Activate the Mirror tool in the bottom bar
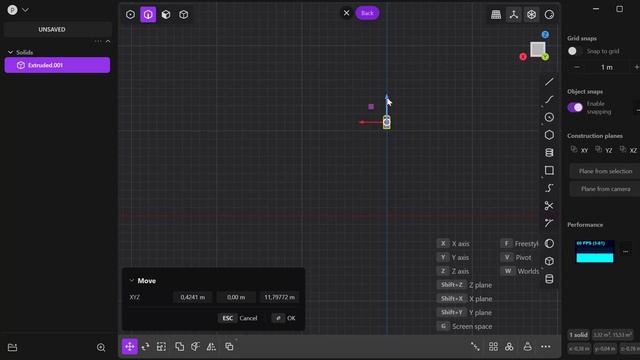 (x=211, y=347)
